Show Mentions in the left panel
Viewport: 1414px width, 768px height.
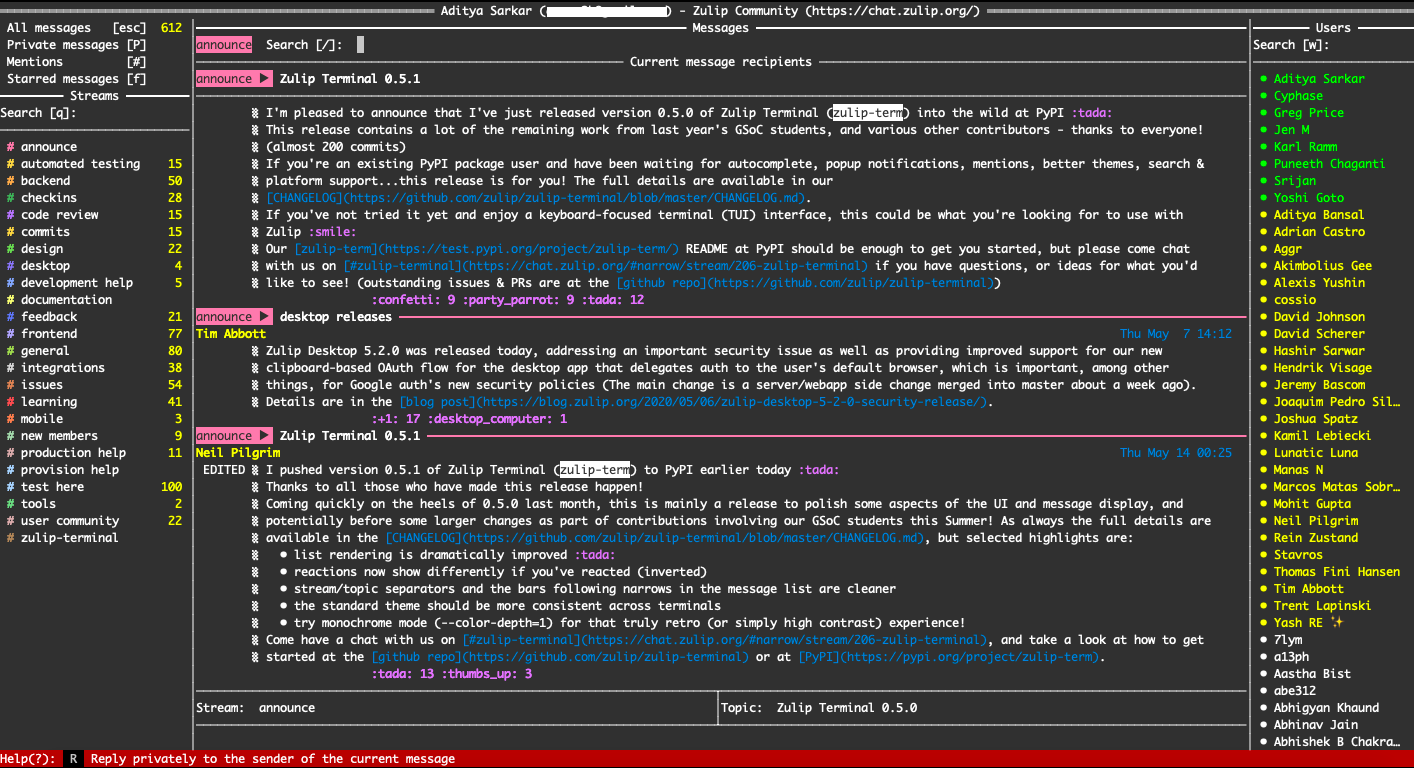coord(76,62)
